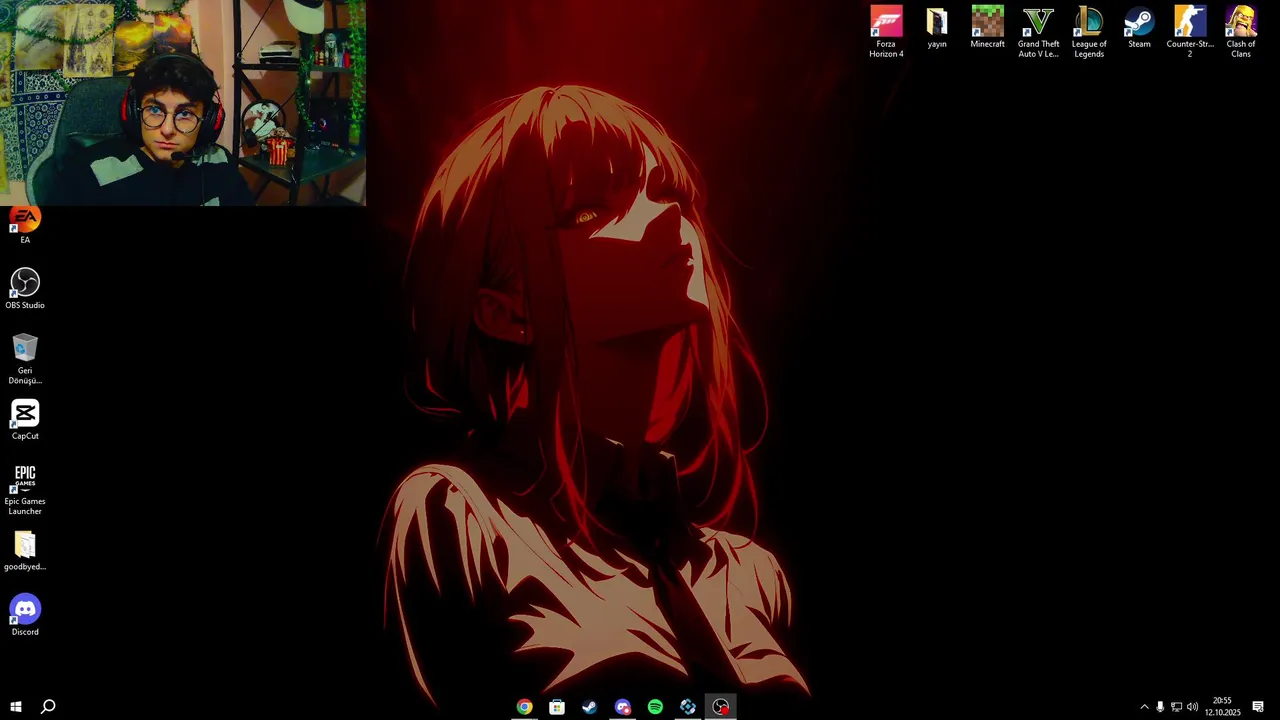Viewport: 1280px width, 720px height.
Task: Select the Geri Dönüşüm recycle bin icon
Action: [25, 358]
